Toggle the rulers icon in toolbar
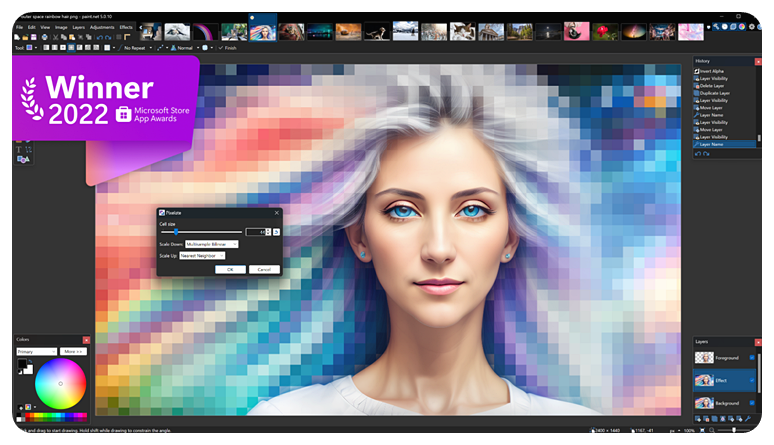 click(127, 37)
